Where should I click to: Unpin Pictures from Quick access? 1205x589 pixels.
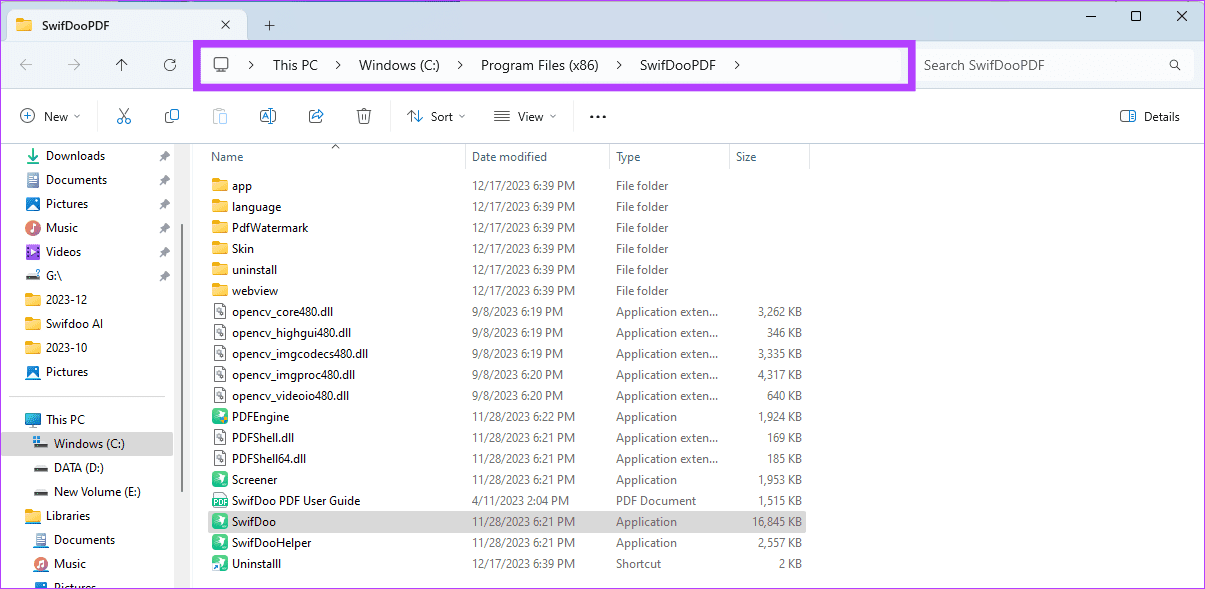point(163,203)
